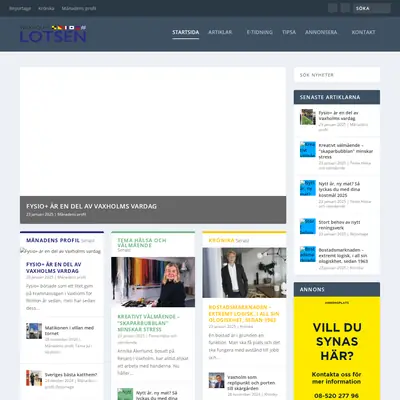
Task: Open Nytt år, ny mat link in Tema hälsa card
Action: 157,395
